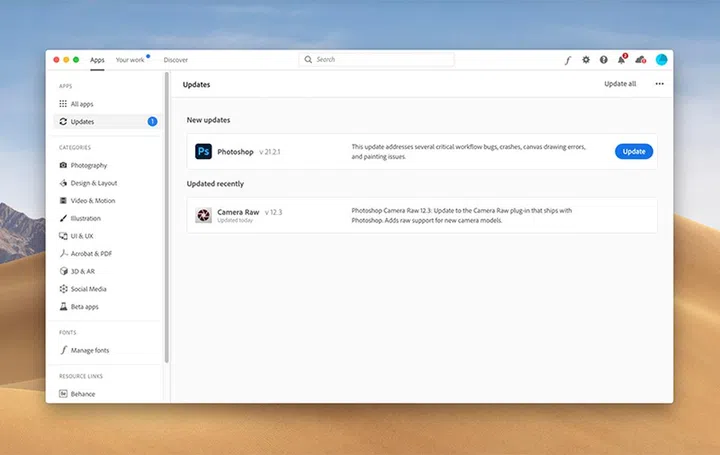
Task: Open the Video & Motion category
Action: (92, 201)
